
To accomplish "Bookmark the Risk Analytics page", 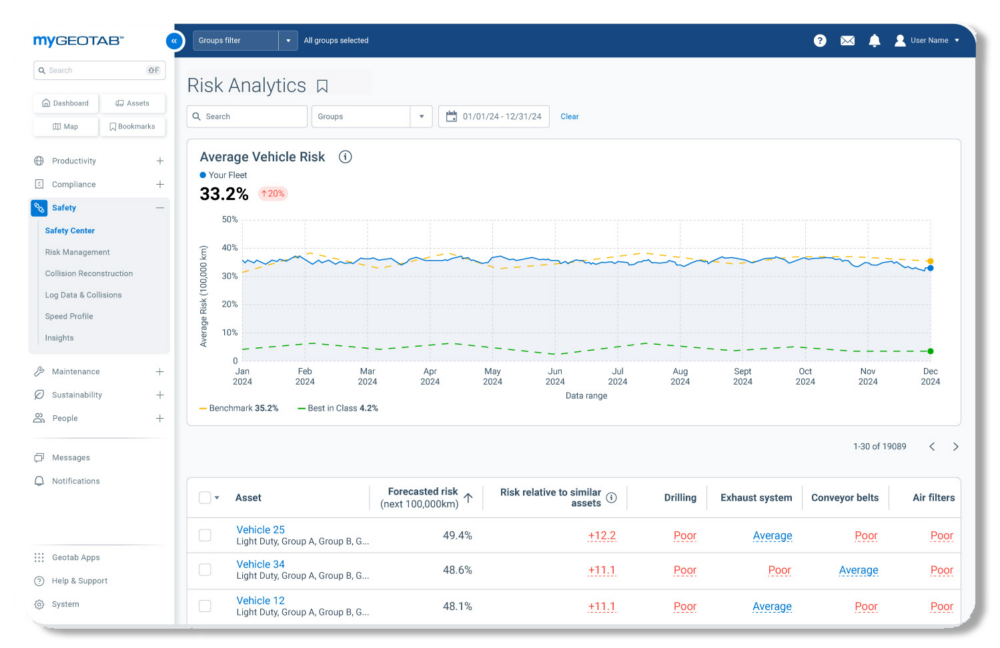I will [322, 86].
